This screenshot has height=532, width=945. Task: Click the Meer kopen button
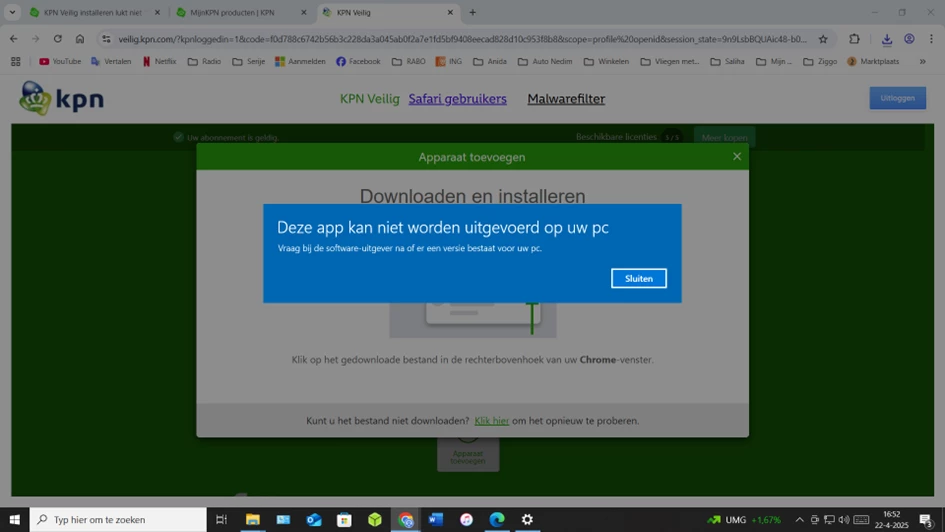point(724,137)
